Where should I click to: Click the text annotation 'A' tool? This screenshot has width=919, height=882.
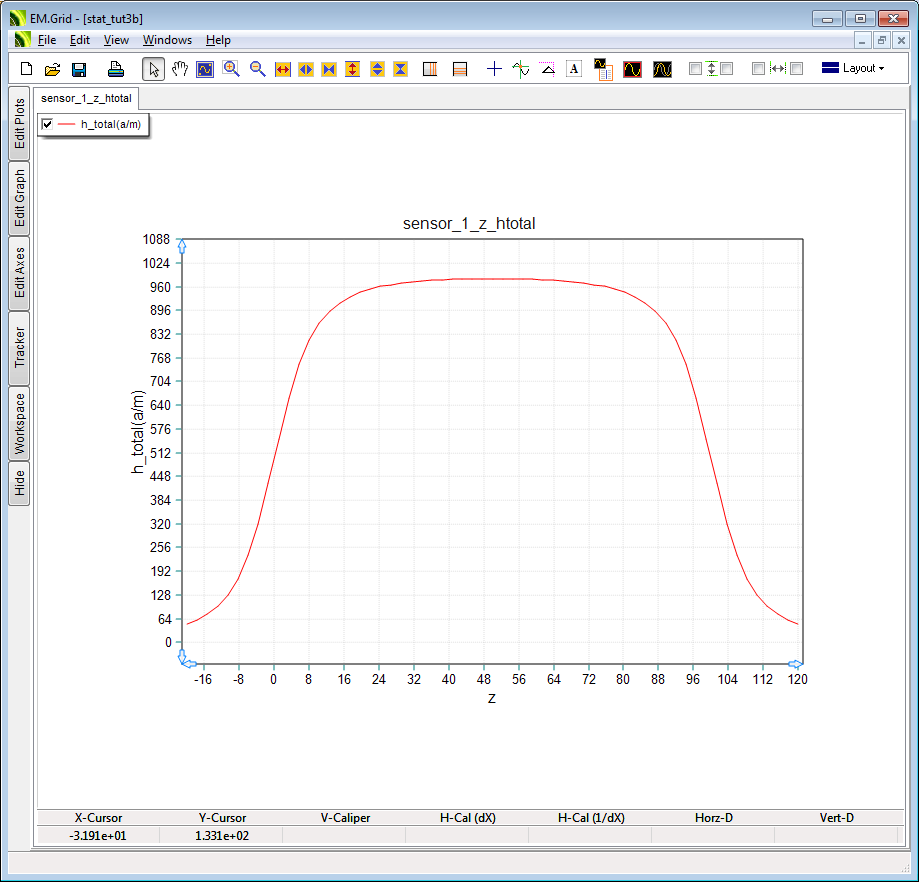pyautogui.click(x=574, y=69)
